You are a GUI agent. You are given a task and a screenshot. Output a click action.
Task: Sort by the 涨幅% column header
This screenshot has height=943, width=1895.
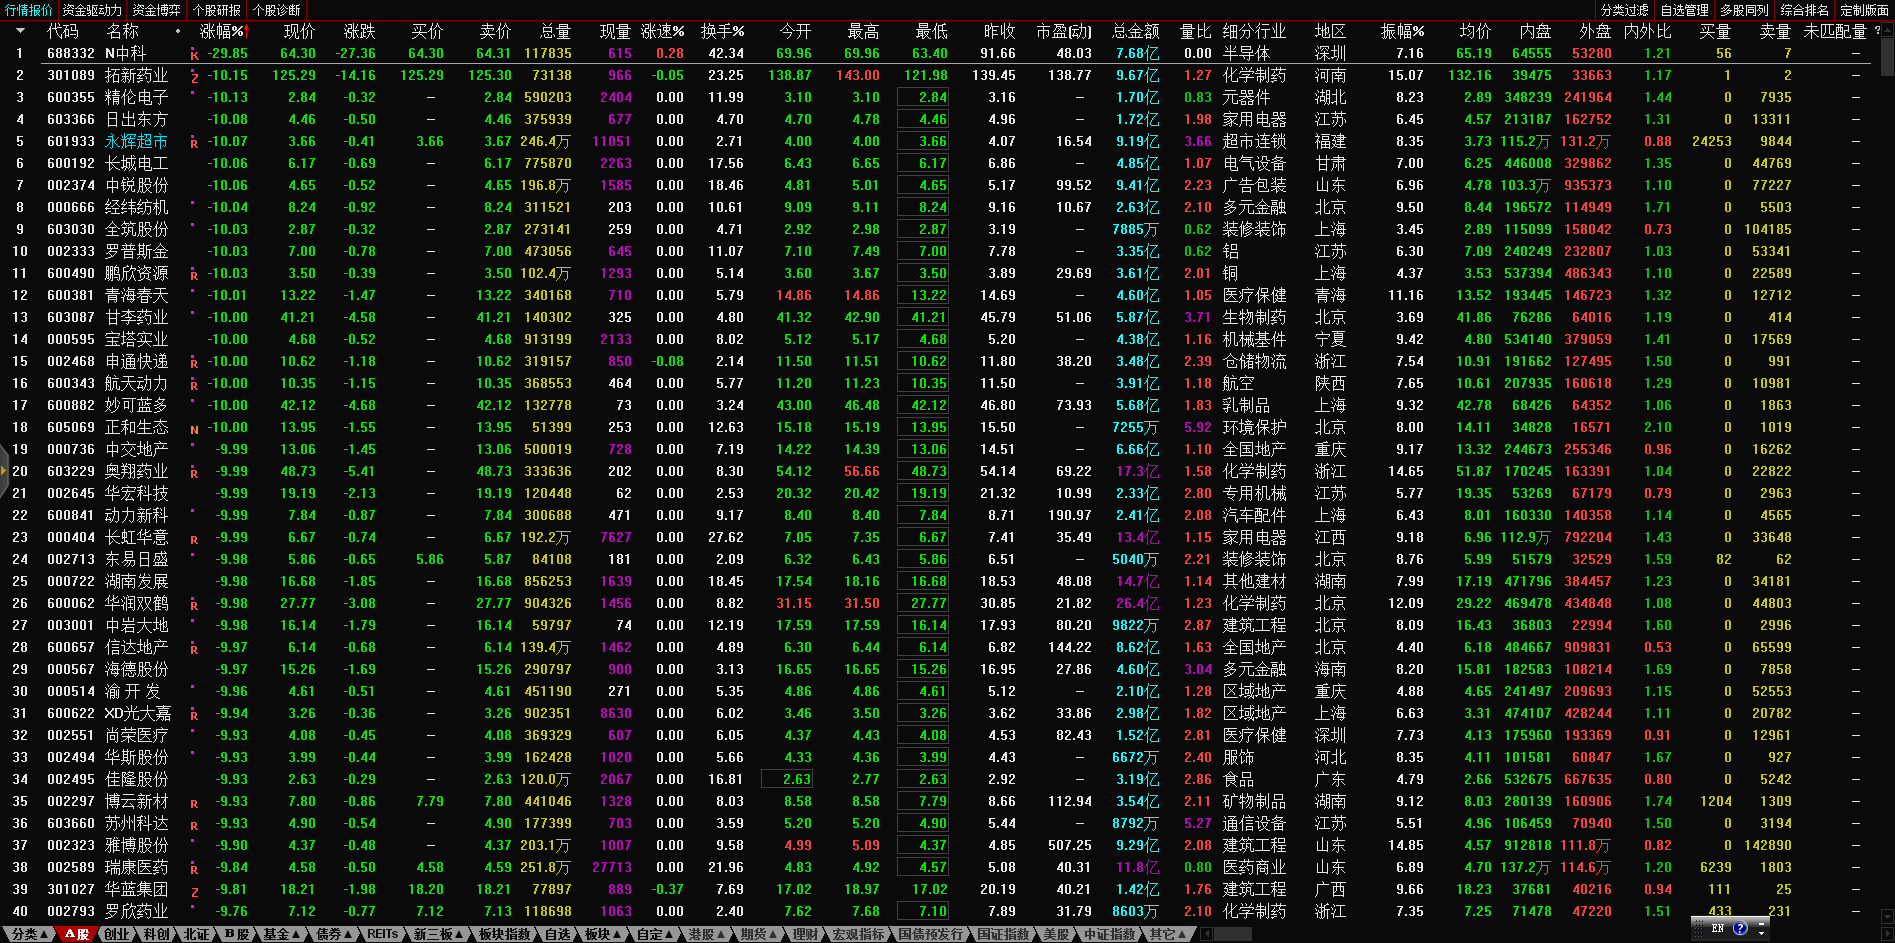tap(222, 31)
